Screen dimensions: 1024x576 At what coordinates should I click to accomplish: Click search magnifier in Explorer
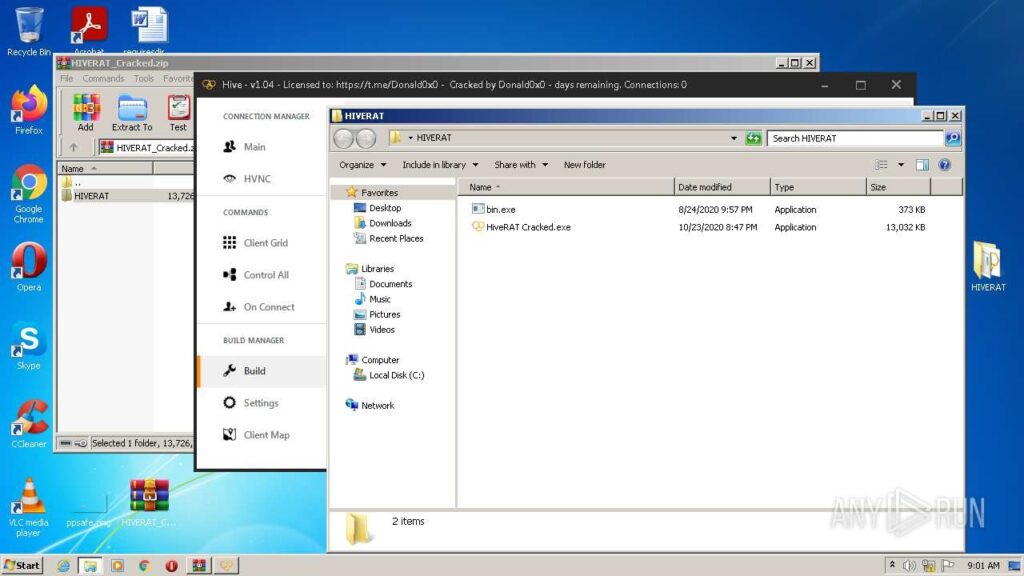952,138
